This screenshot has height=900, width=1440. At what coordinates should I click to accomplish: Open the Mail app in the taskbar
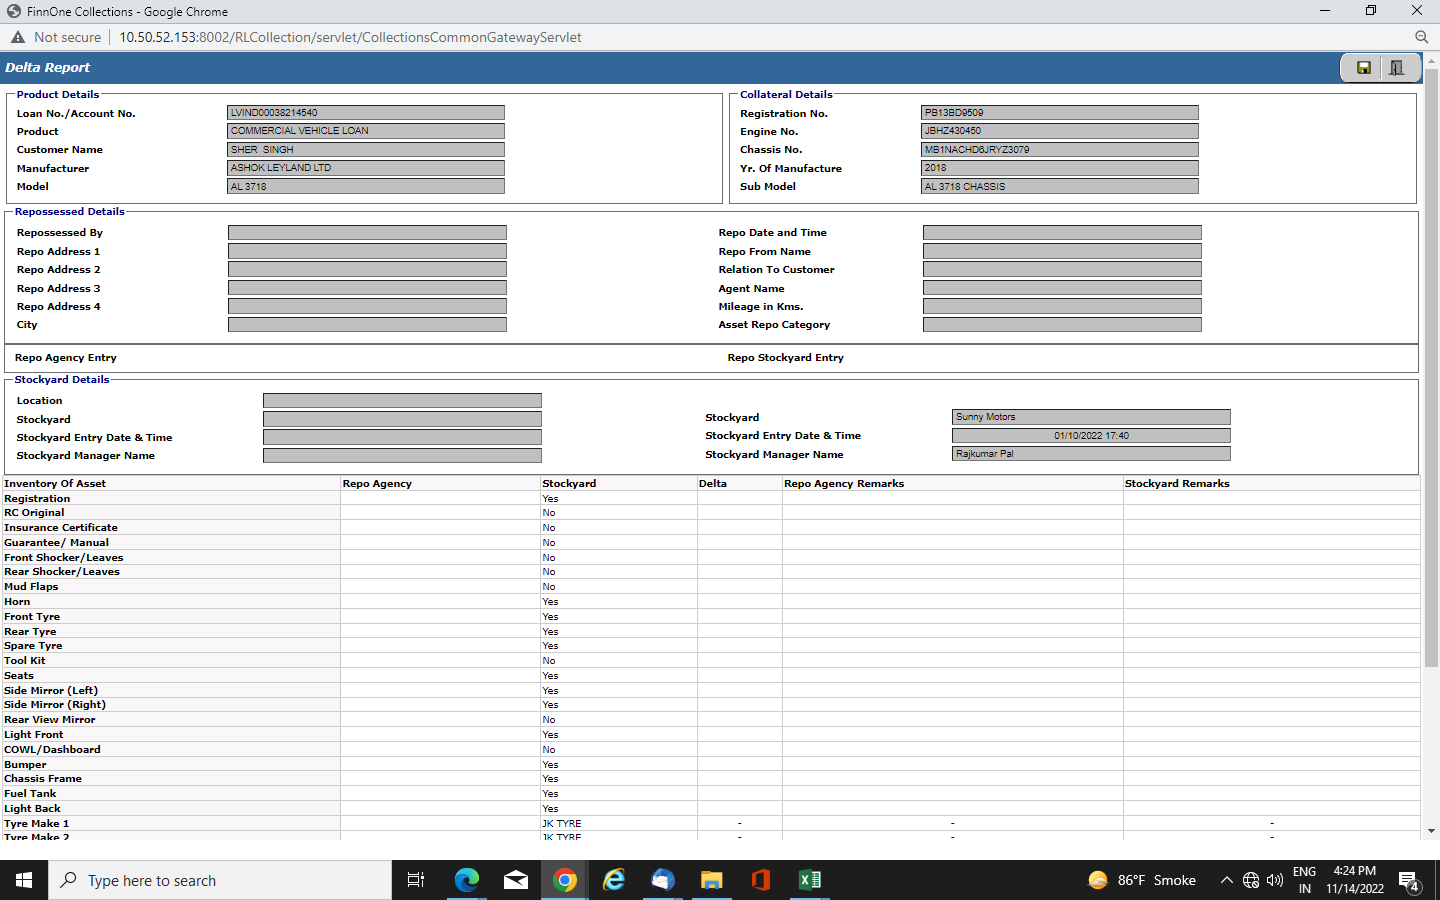click(516, 880)
